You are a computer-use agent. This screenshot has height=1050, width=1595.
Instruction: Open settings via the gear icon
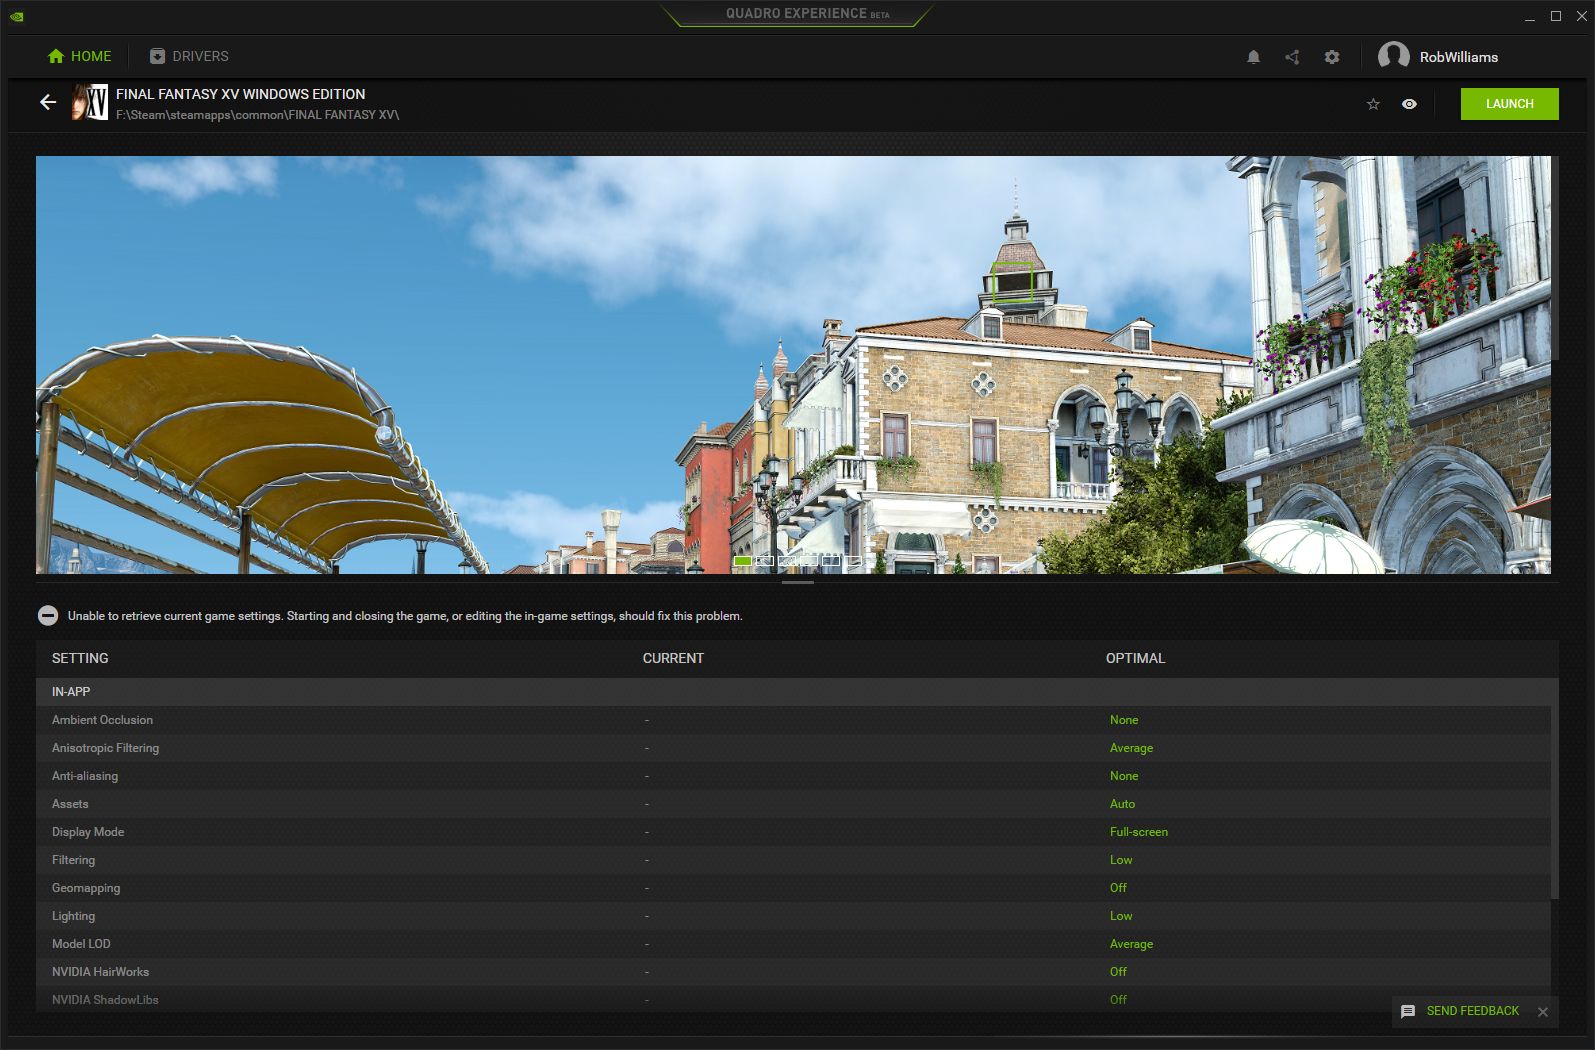tap(1331, 57)
